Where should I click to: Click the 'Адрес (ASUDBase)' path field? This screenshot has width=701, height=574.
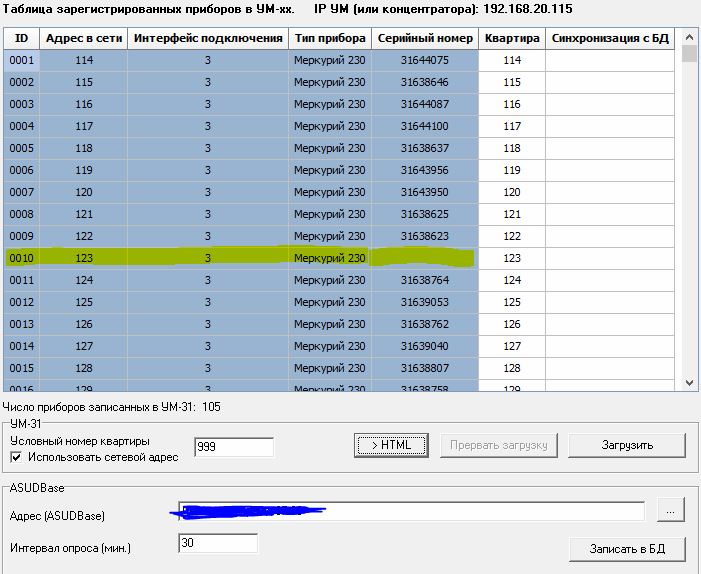pos(411,511)
